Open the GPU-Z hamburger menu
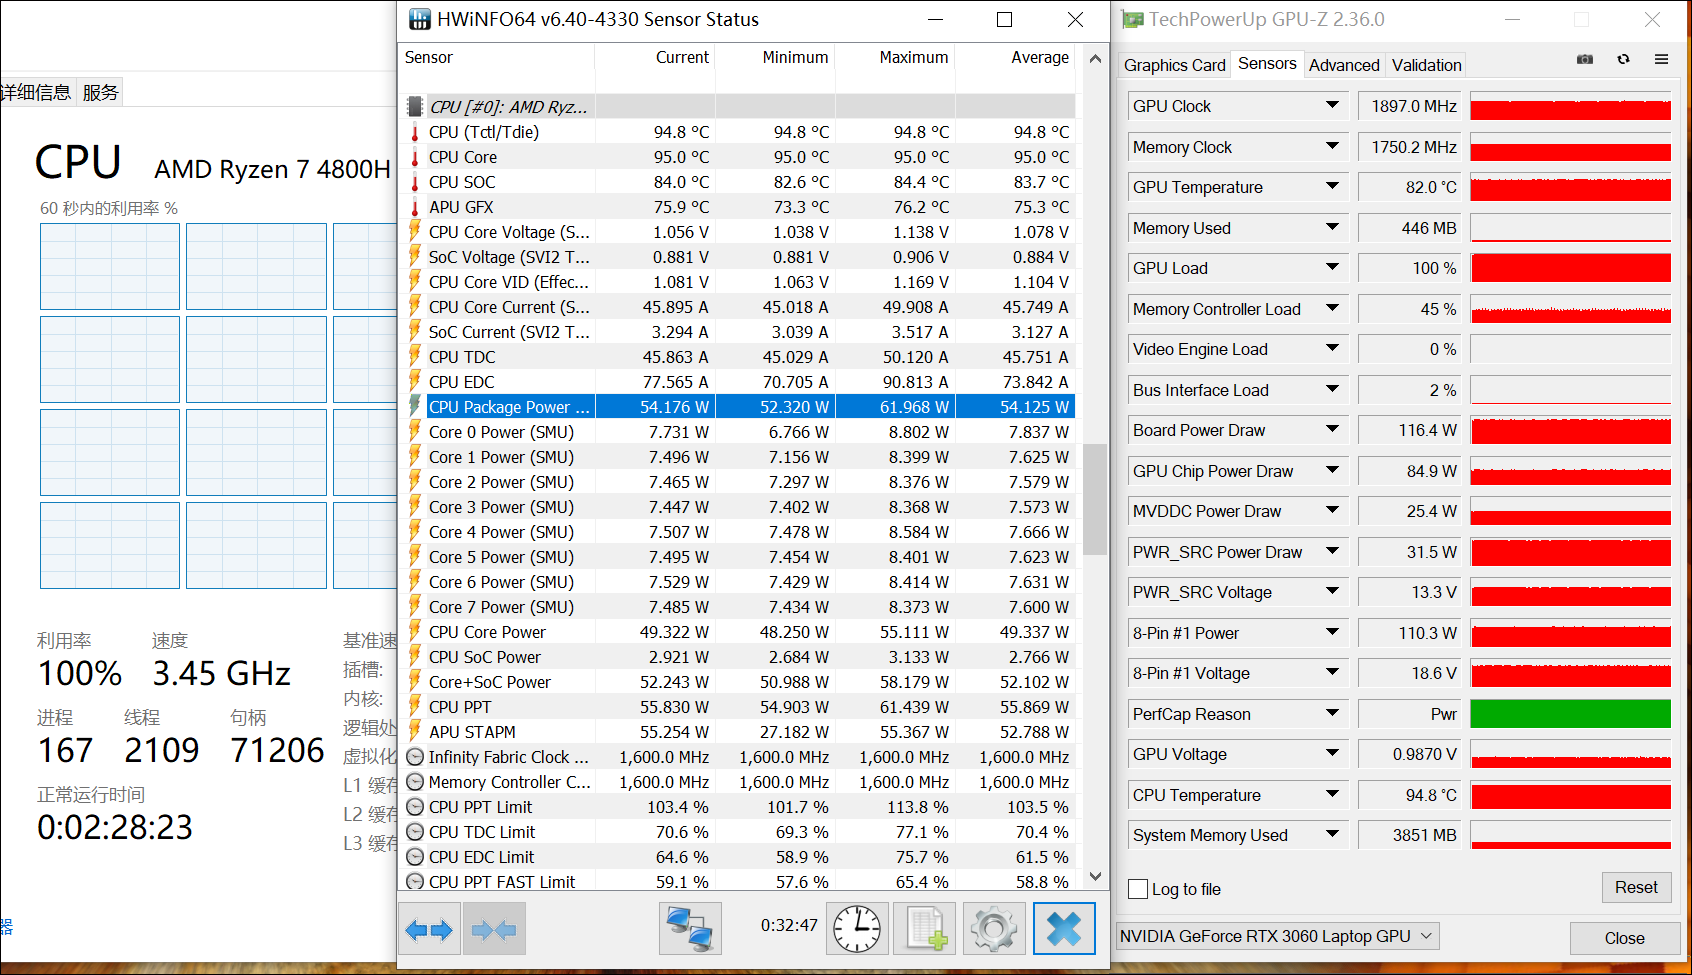Screen dimensions: 1692x975 point(1661,60)
